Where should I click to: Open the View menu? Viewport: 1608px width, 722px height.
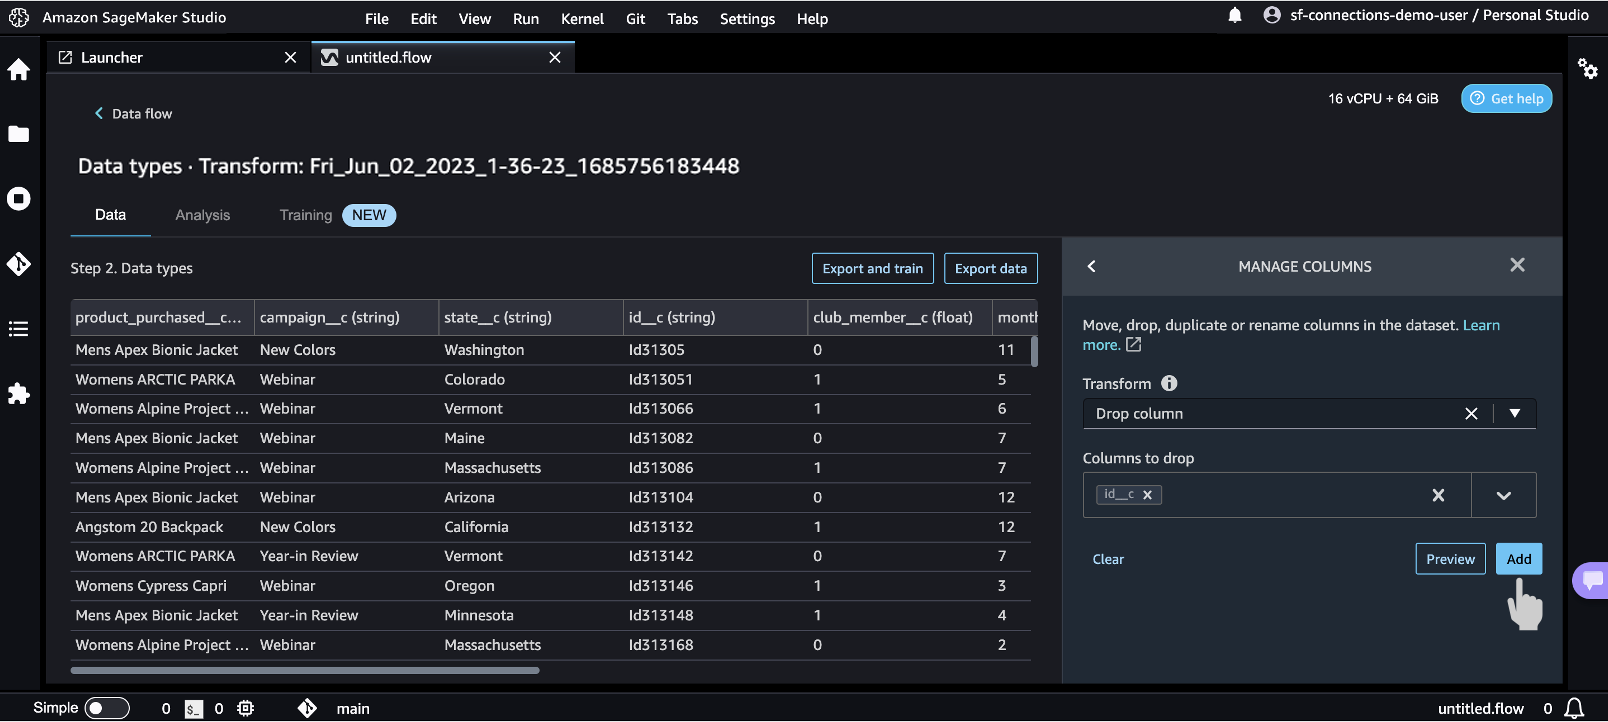click(475, 19)
